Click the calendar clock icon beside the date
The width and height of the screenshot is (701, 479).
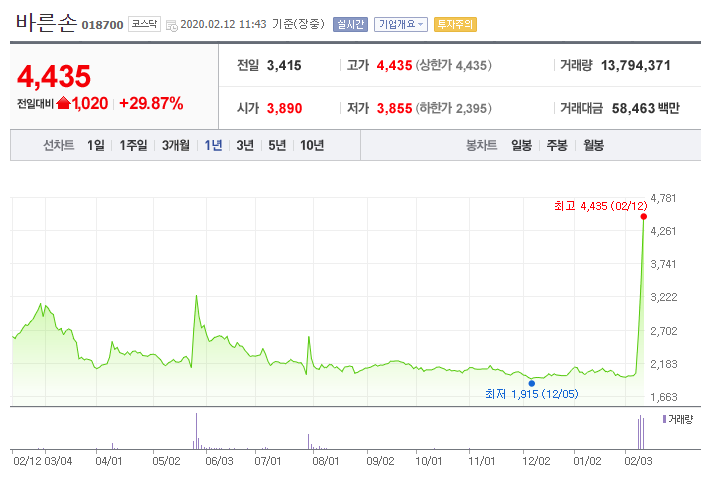pyautogui.click(x=172, y=25)
